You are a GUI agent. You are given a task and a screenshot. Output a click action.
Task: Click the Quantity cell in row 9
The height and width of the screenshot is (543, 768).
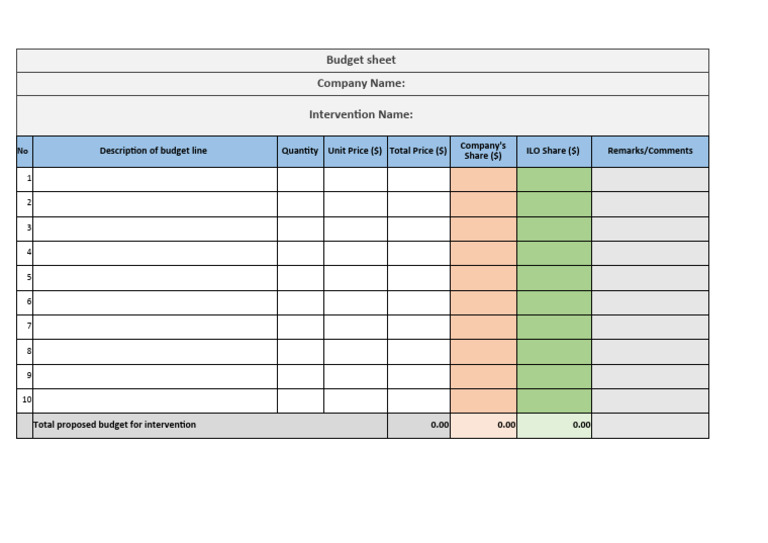coord(300,377)
